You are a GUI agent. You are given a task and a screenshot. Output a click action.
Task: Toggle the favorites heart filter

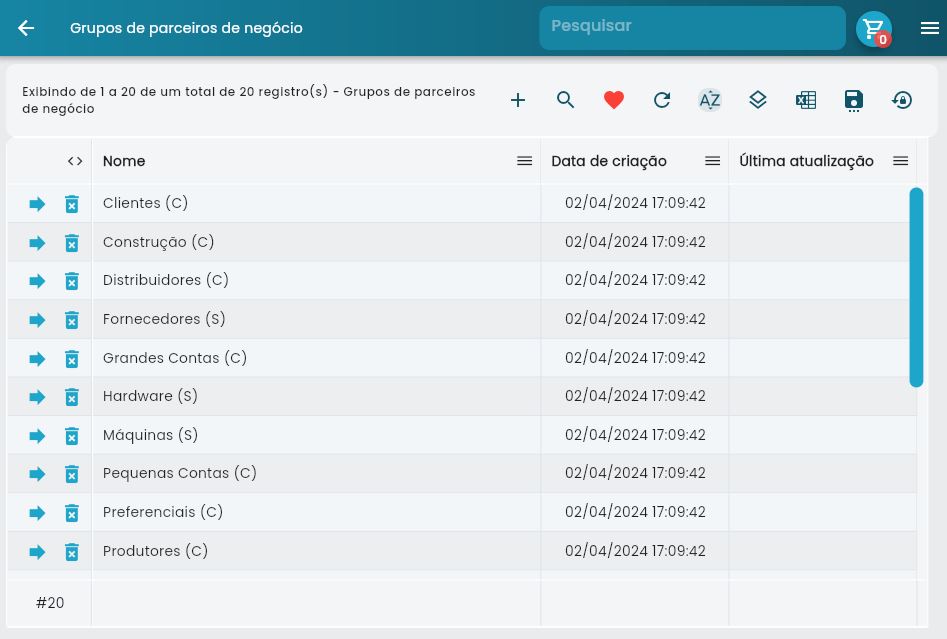[614, 100]
